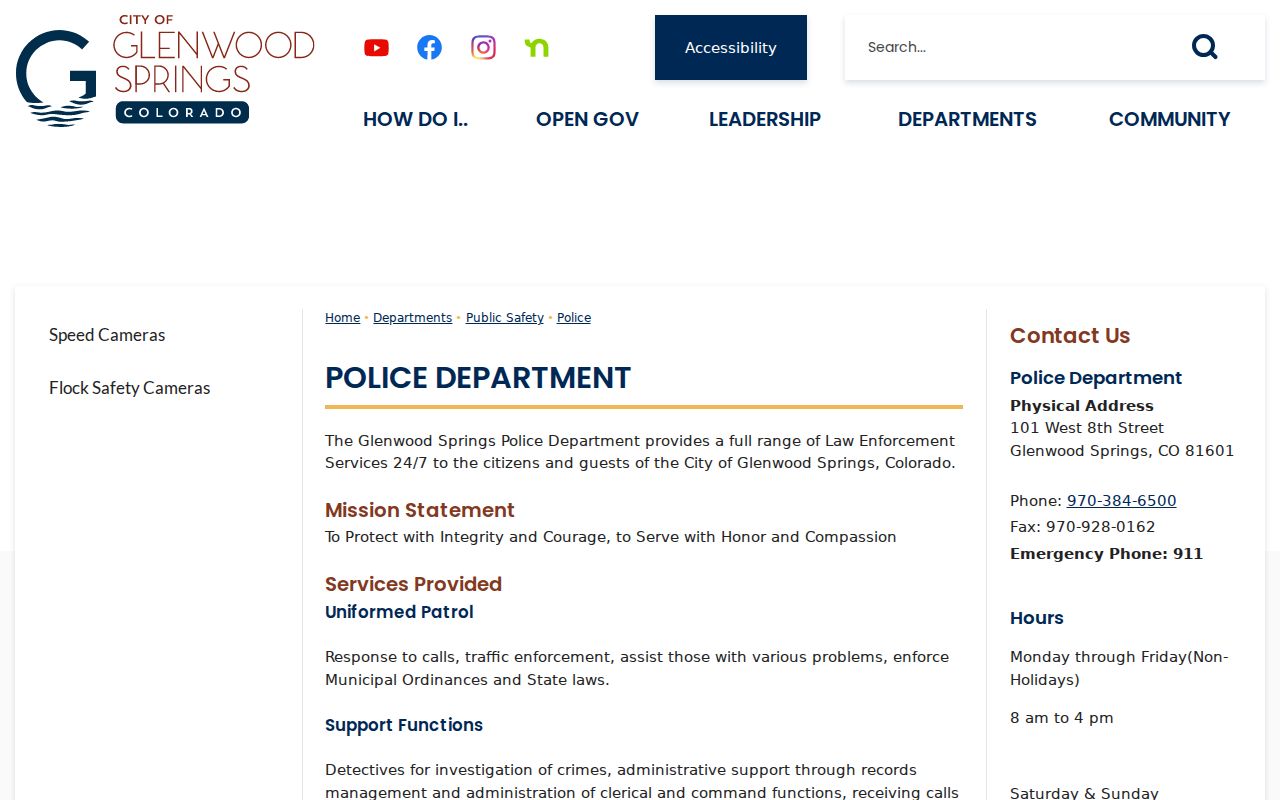The image size is (1280, 800).
Task: Open the Instagram profile icon
Action: pyautogui.click(x=483, y=47)
